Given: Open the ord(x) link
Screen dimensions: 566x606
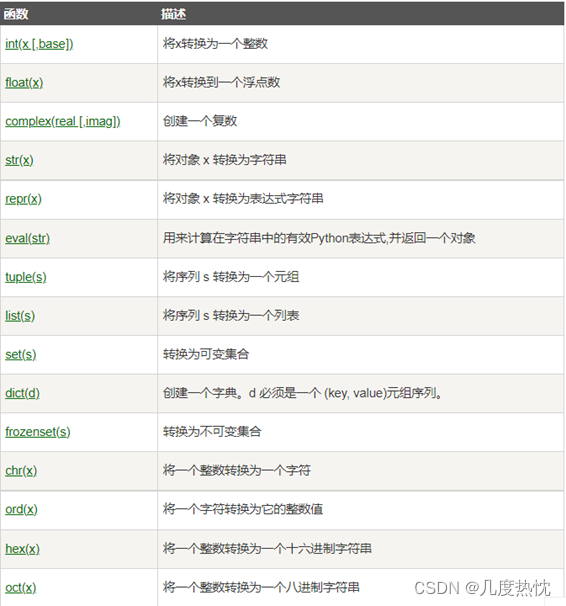Looking at the screenshot, I should click(x=21, y=509).
